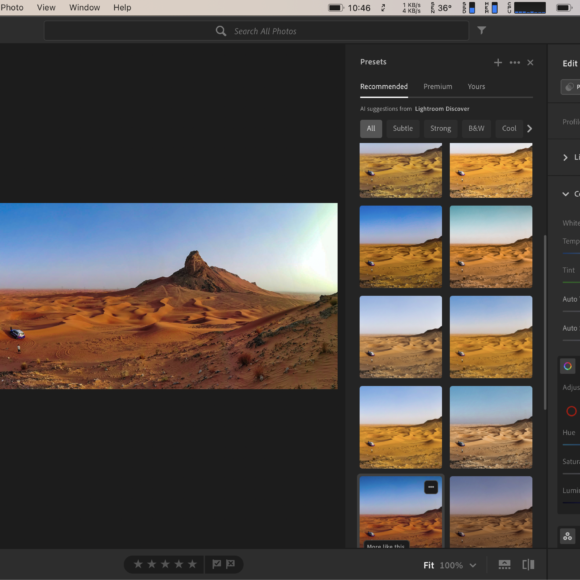Click the filter funnel icon
This screenshot has width=580, height=580.
[481, 30]
